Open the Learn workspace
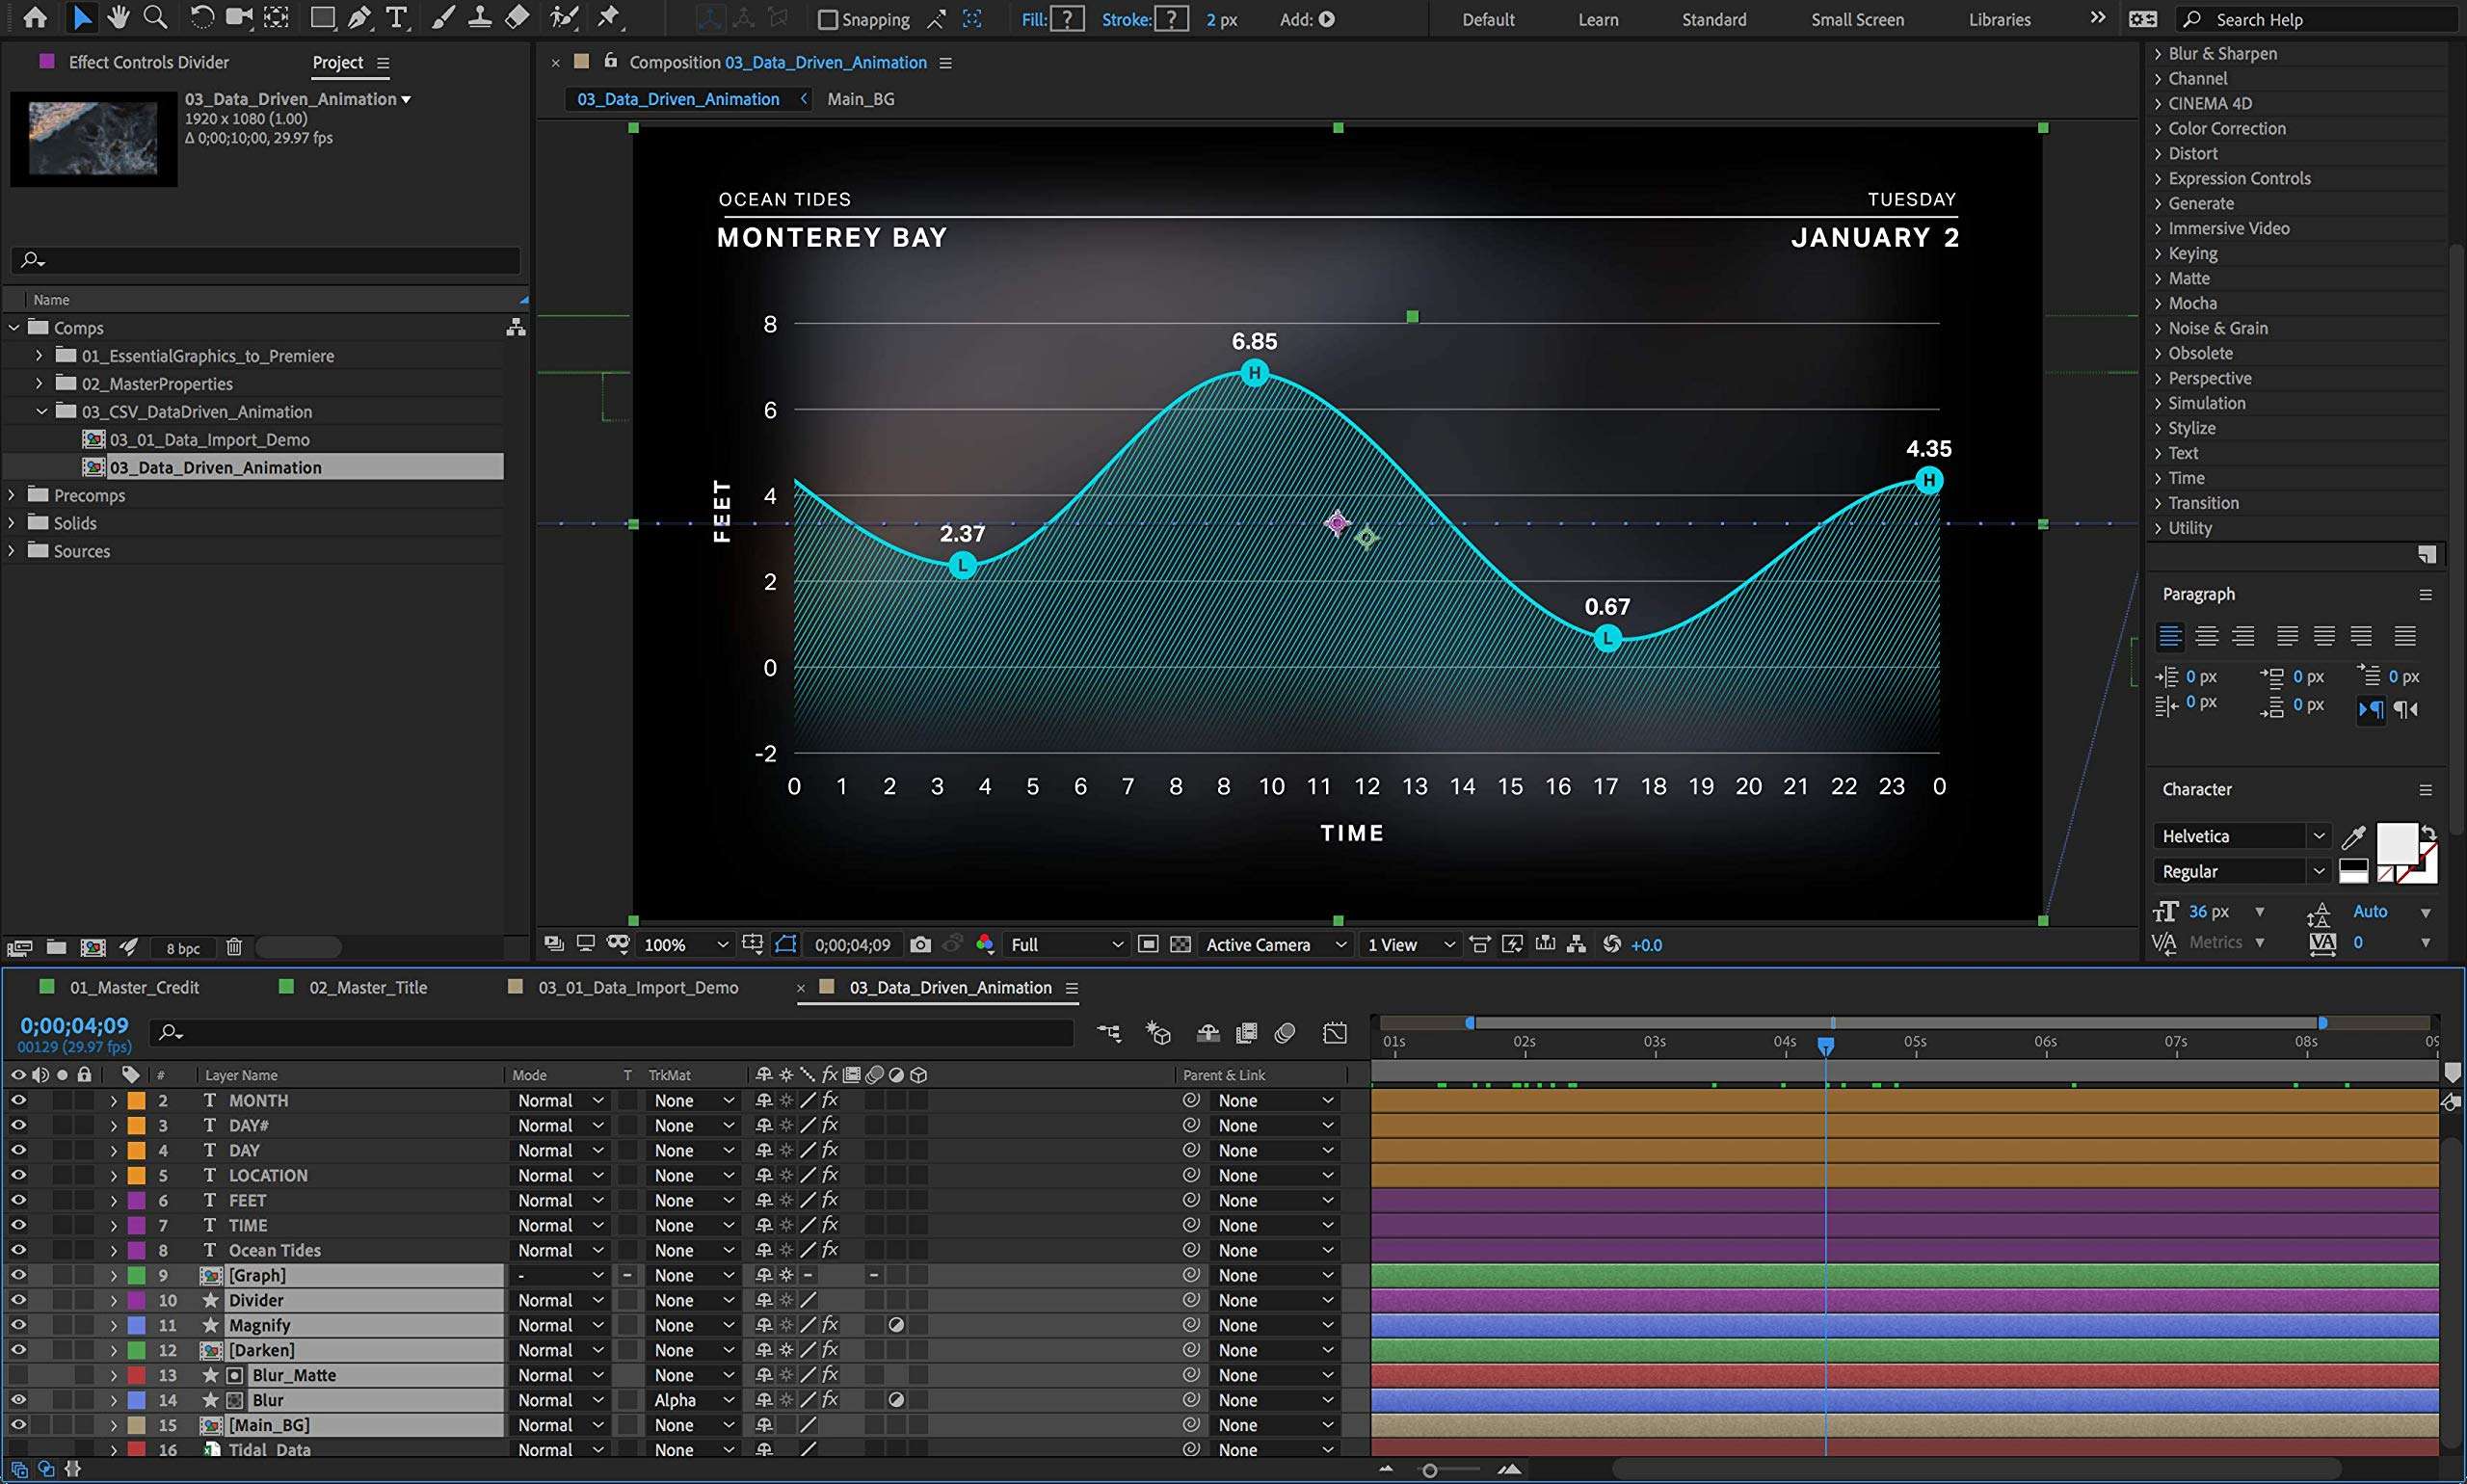2467x1484 pixels. tap(1597, 19)
